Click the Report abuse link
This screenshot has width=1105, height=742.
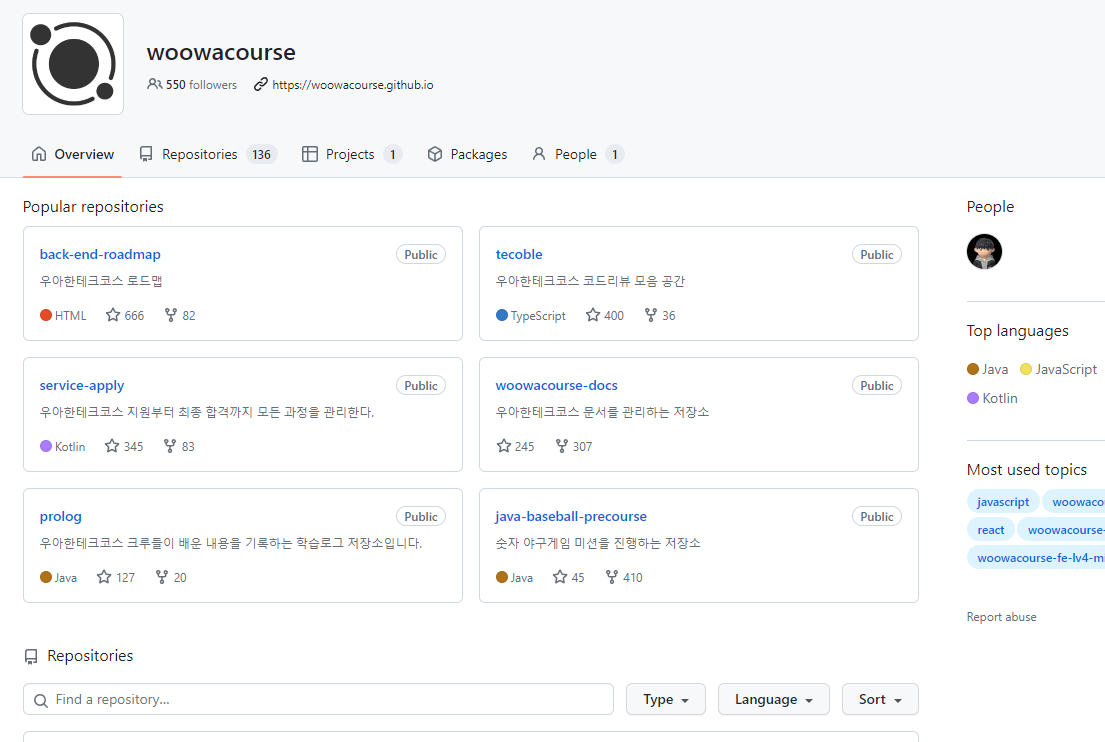pyautogui.click(x=1001, y=617)
